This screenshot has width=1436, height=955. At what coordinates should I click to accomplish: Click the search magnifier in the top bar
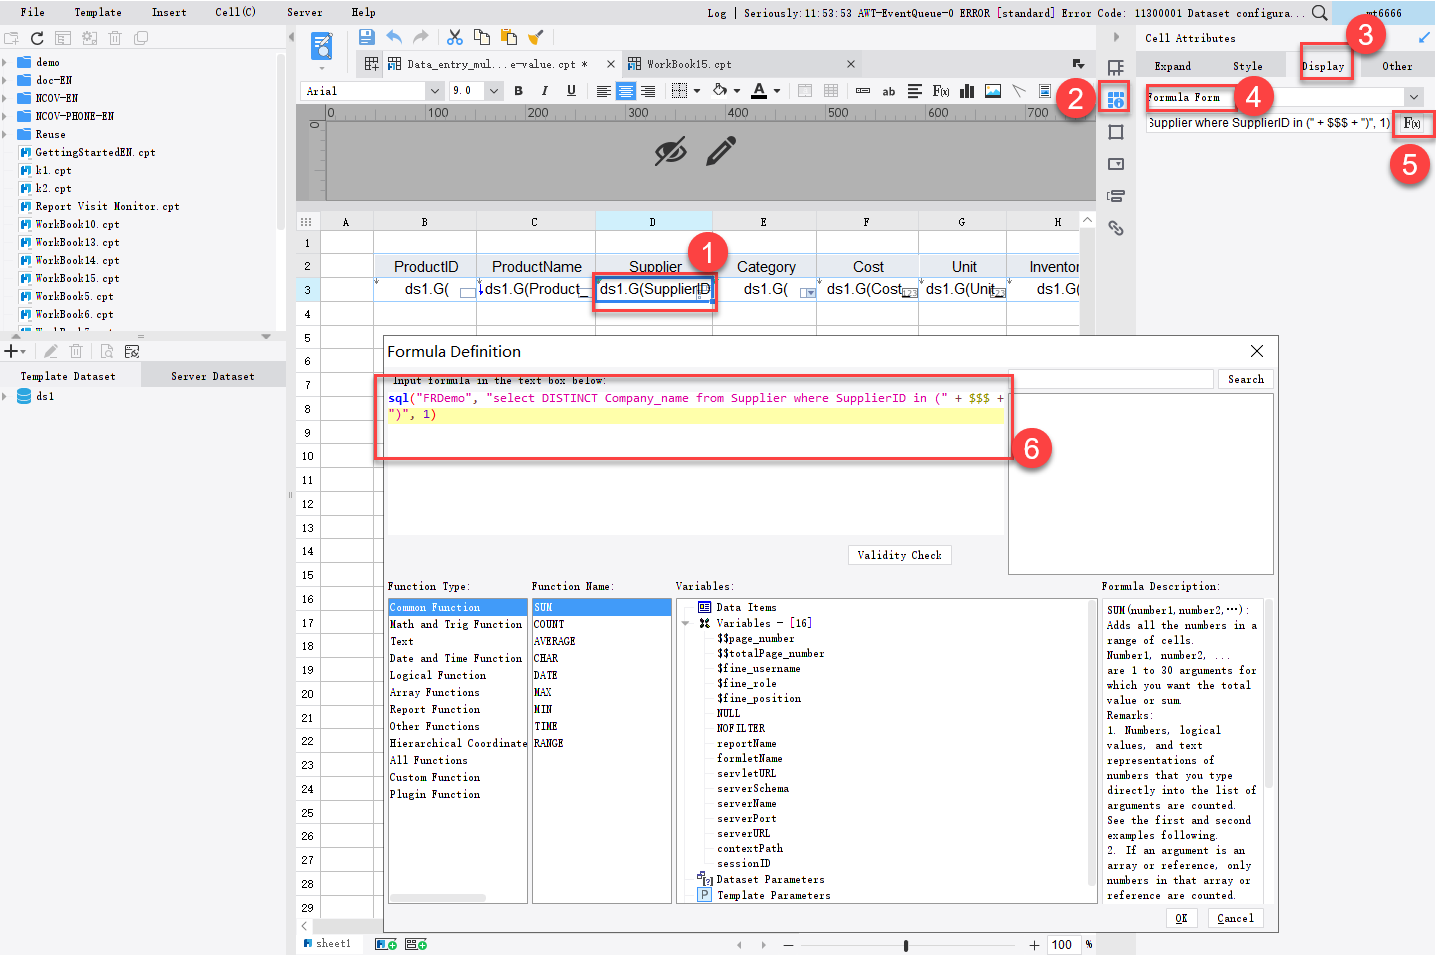[1320, 13]
